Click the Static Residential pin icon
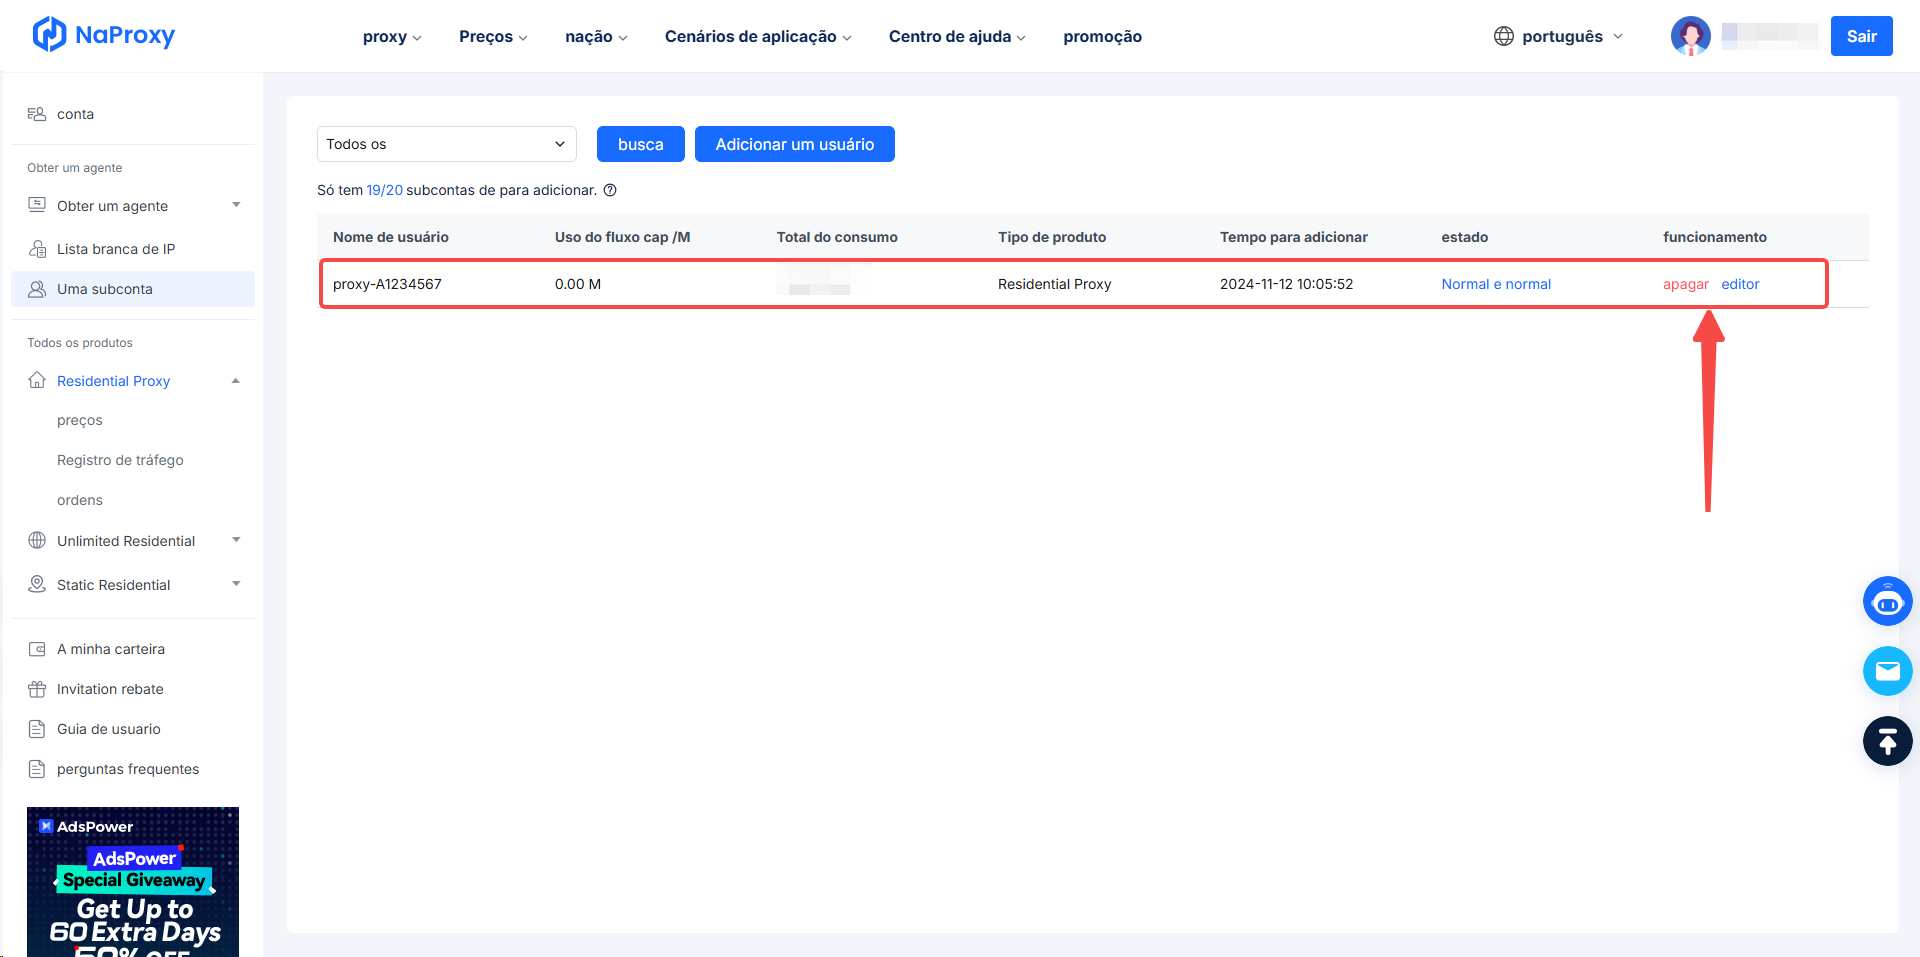1920x957 pixels. [37, 584]
